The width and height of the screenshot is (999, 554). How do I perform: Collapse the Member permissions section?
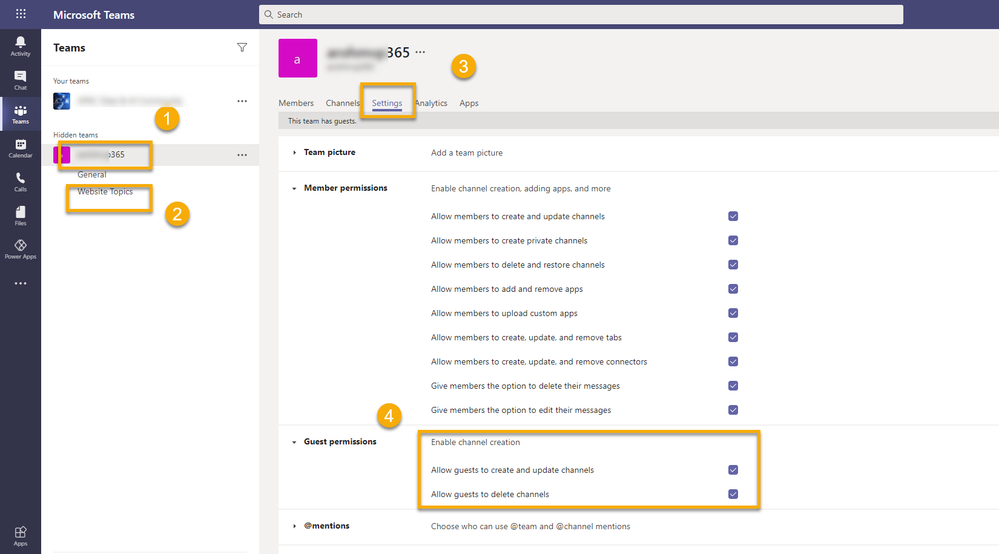(x=294, y=188)
